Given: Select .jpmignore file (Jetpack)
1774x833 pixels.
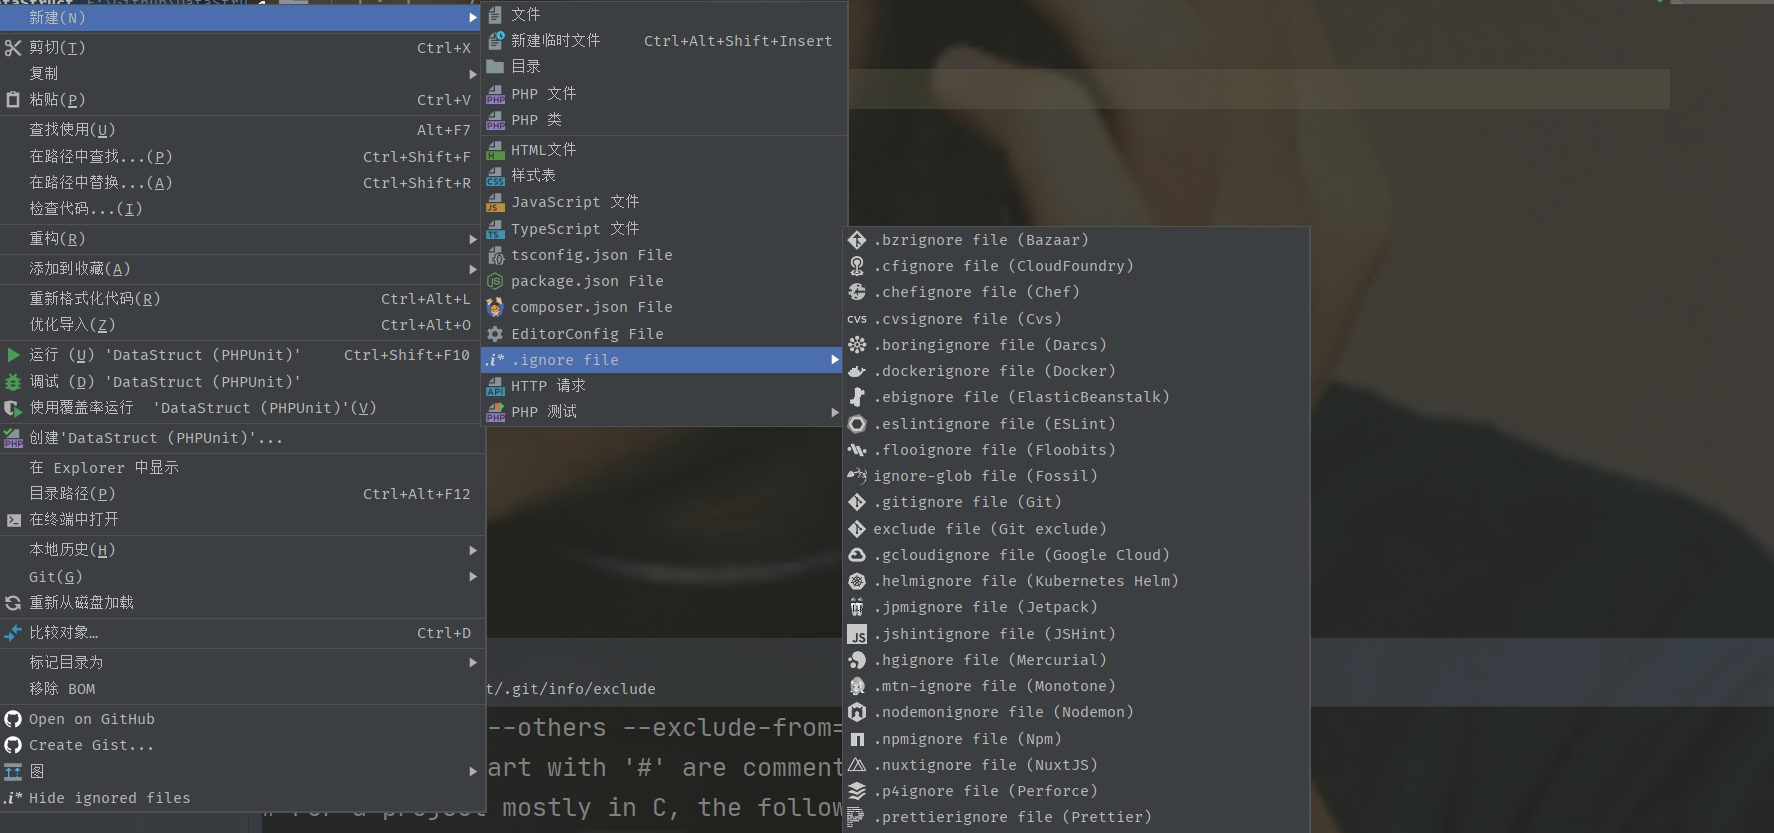Looking at the screenshot, I should [x=1077, y=607].
